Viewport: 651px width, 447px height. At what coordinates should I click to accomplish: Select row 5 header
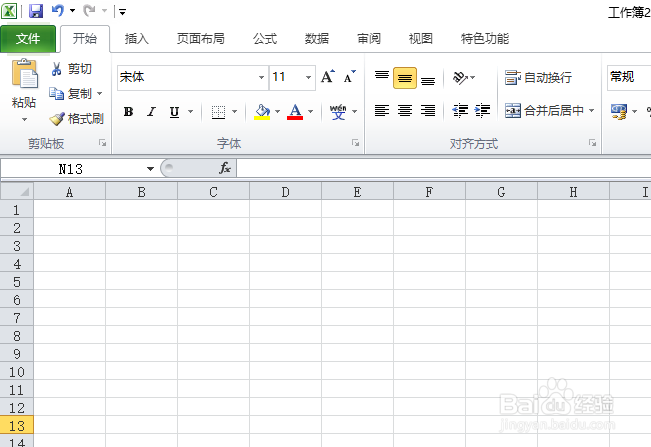pos(17,282)
